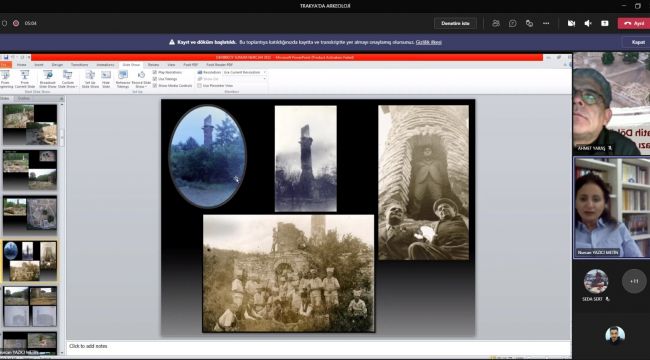Click the Denetim iste button
The height and width of the screenshot is (360, 650).
(x=455, y=23)
